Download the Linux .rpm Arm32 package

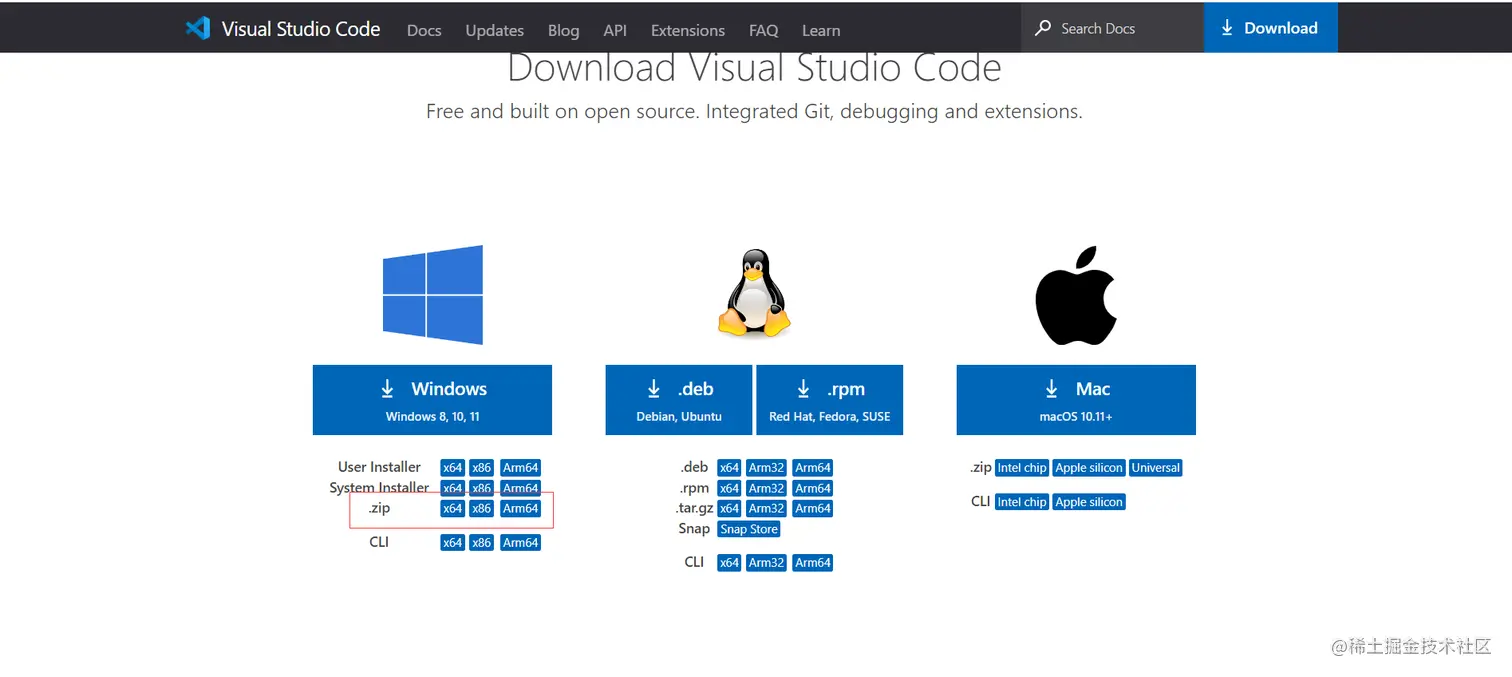tap(767, 488)
